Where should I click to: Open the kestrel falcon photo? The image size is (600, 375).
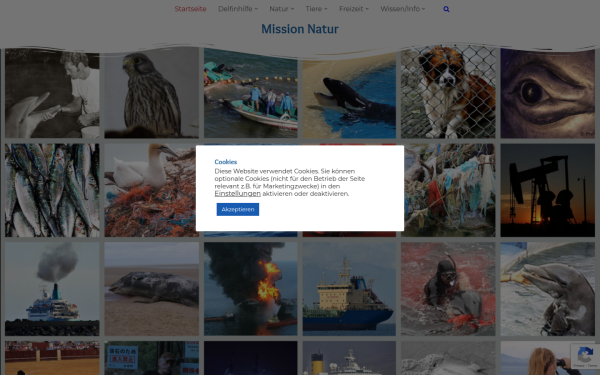[152, 93]
